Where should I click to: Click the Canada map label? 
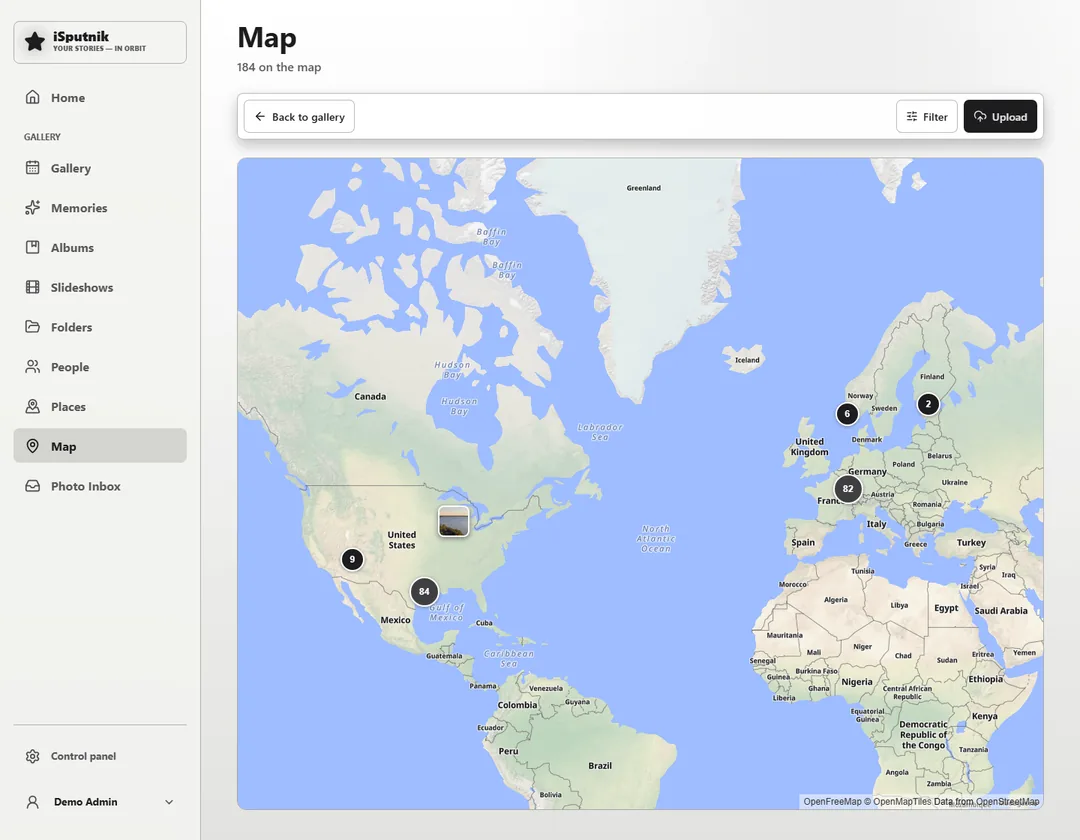370,397
